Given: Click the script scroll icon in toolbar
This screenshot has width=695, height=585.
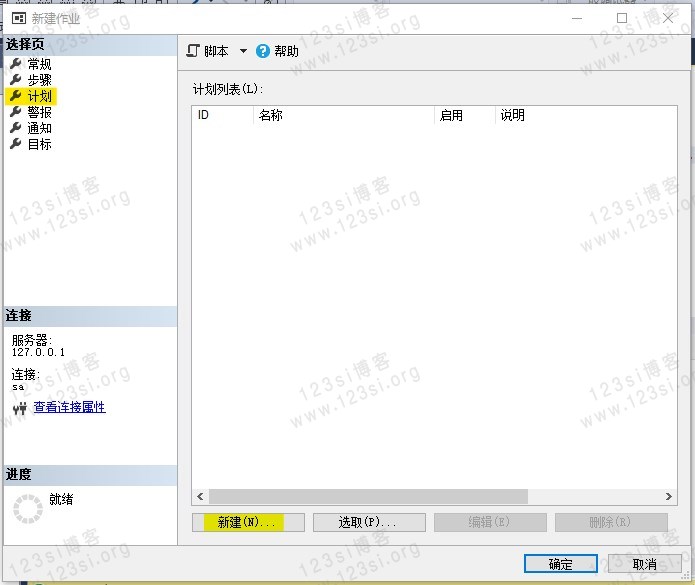Looking at the screenshot, I should tap(193, 51).
